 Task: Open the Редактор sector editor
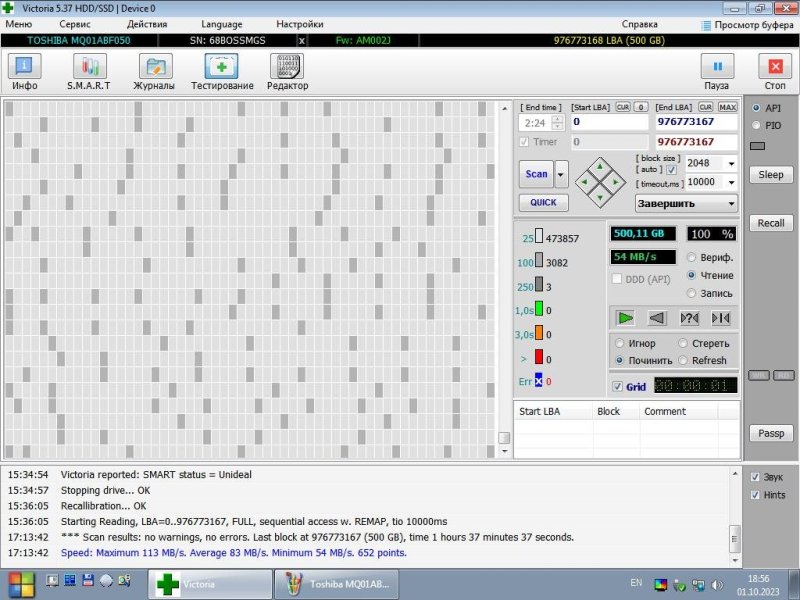pos(287,68)
